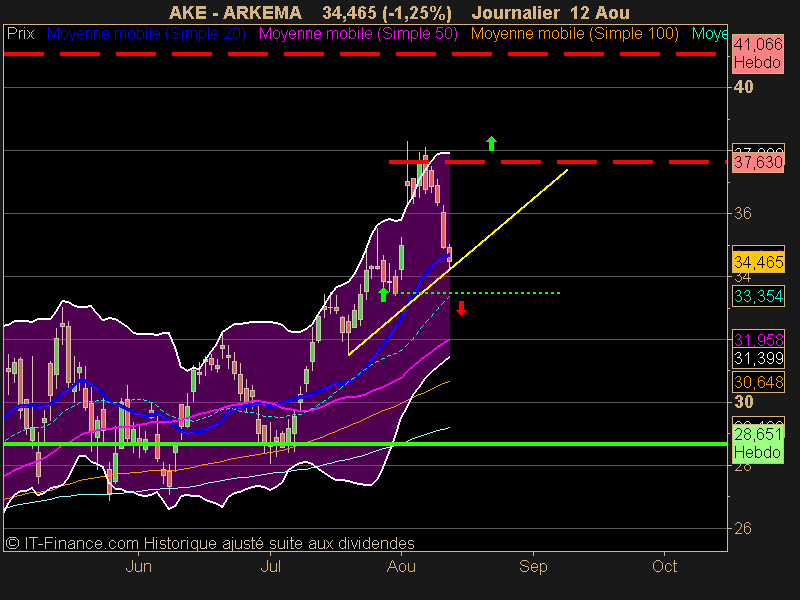Image resolution: width=800 pixels, height=600 pixels.
Task: Click the 'Aou' label on the time axis
Action: tap(402, 566)
